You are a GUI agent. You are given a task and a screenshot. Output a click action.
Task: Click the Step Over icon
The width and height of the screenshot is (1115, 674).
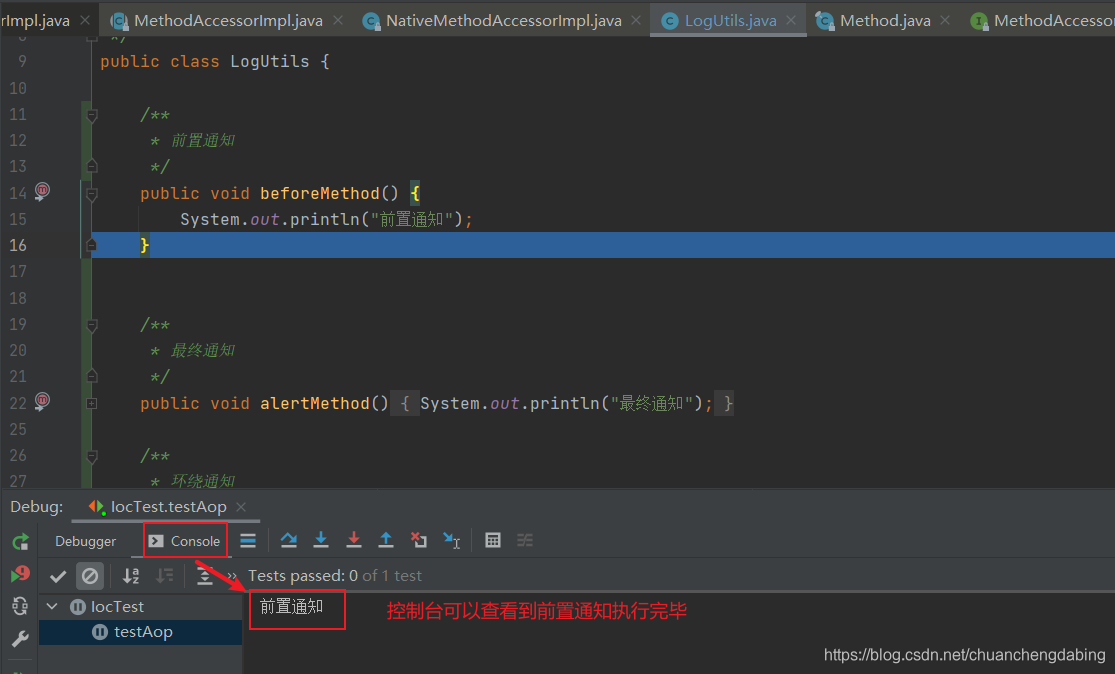(289, 540)
